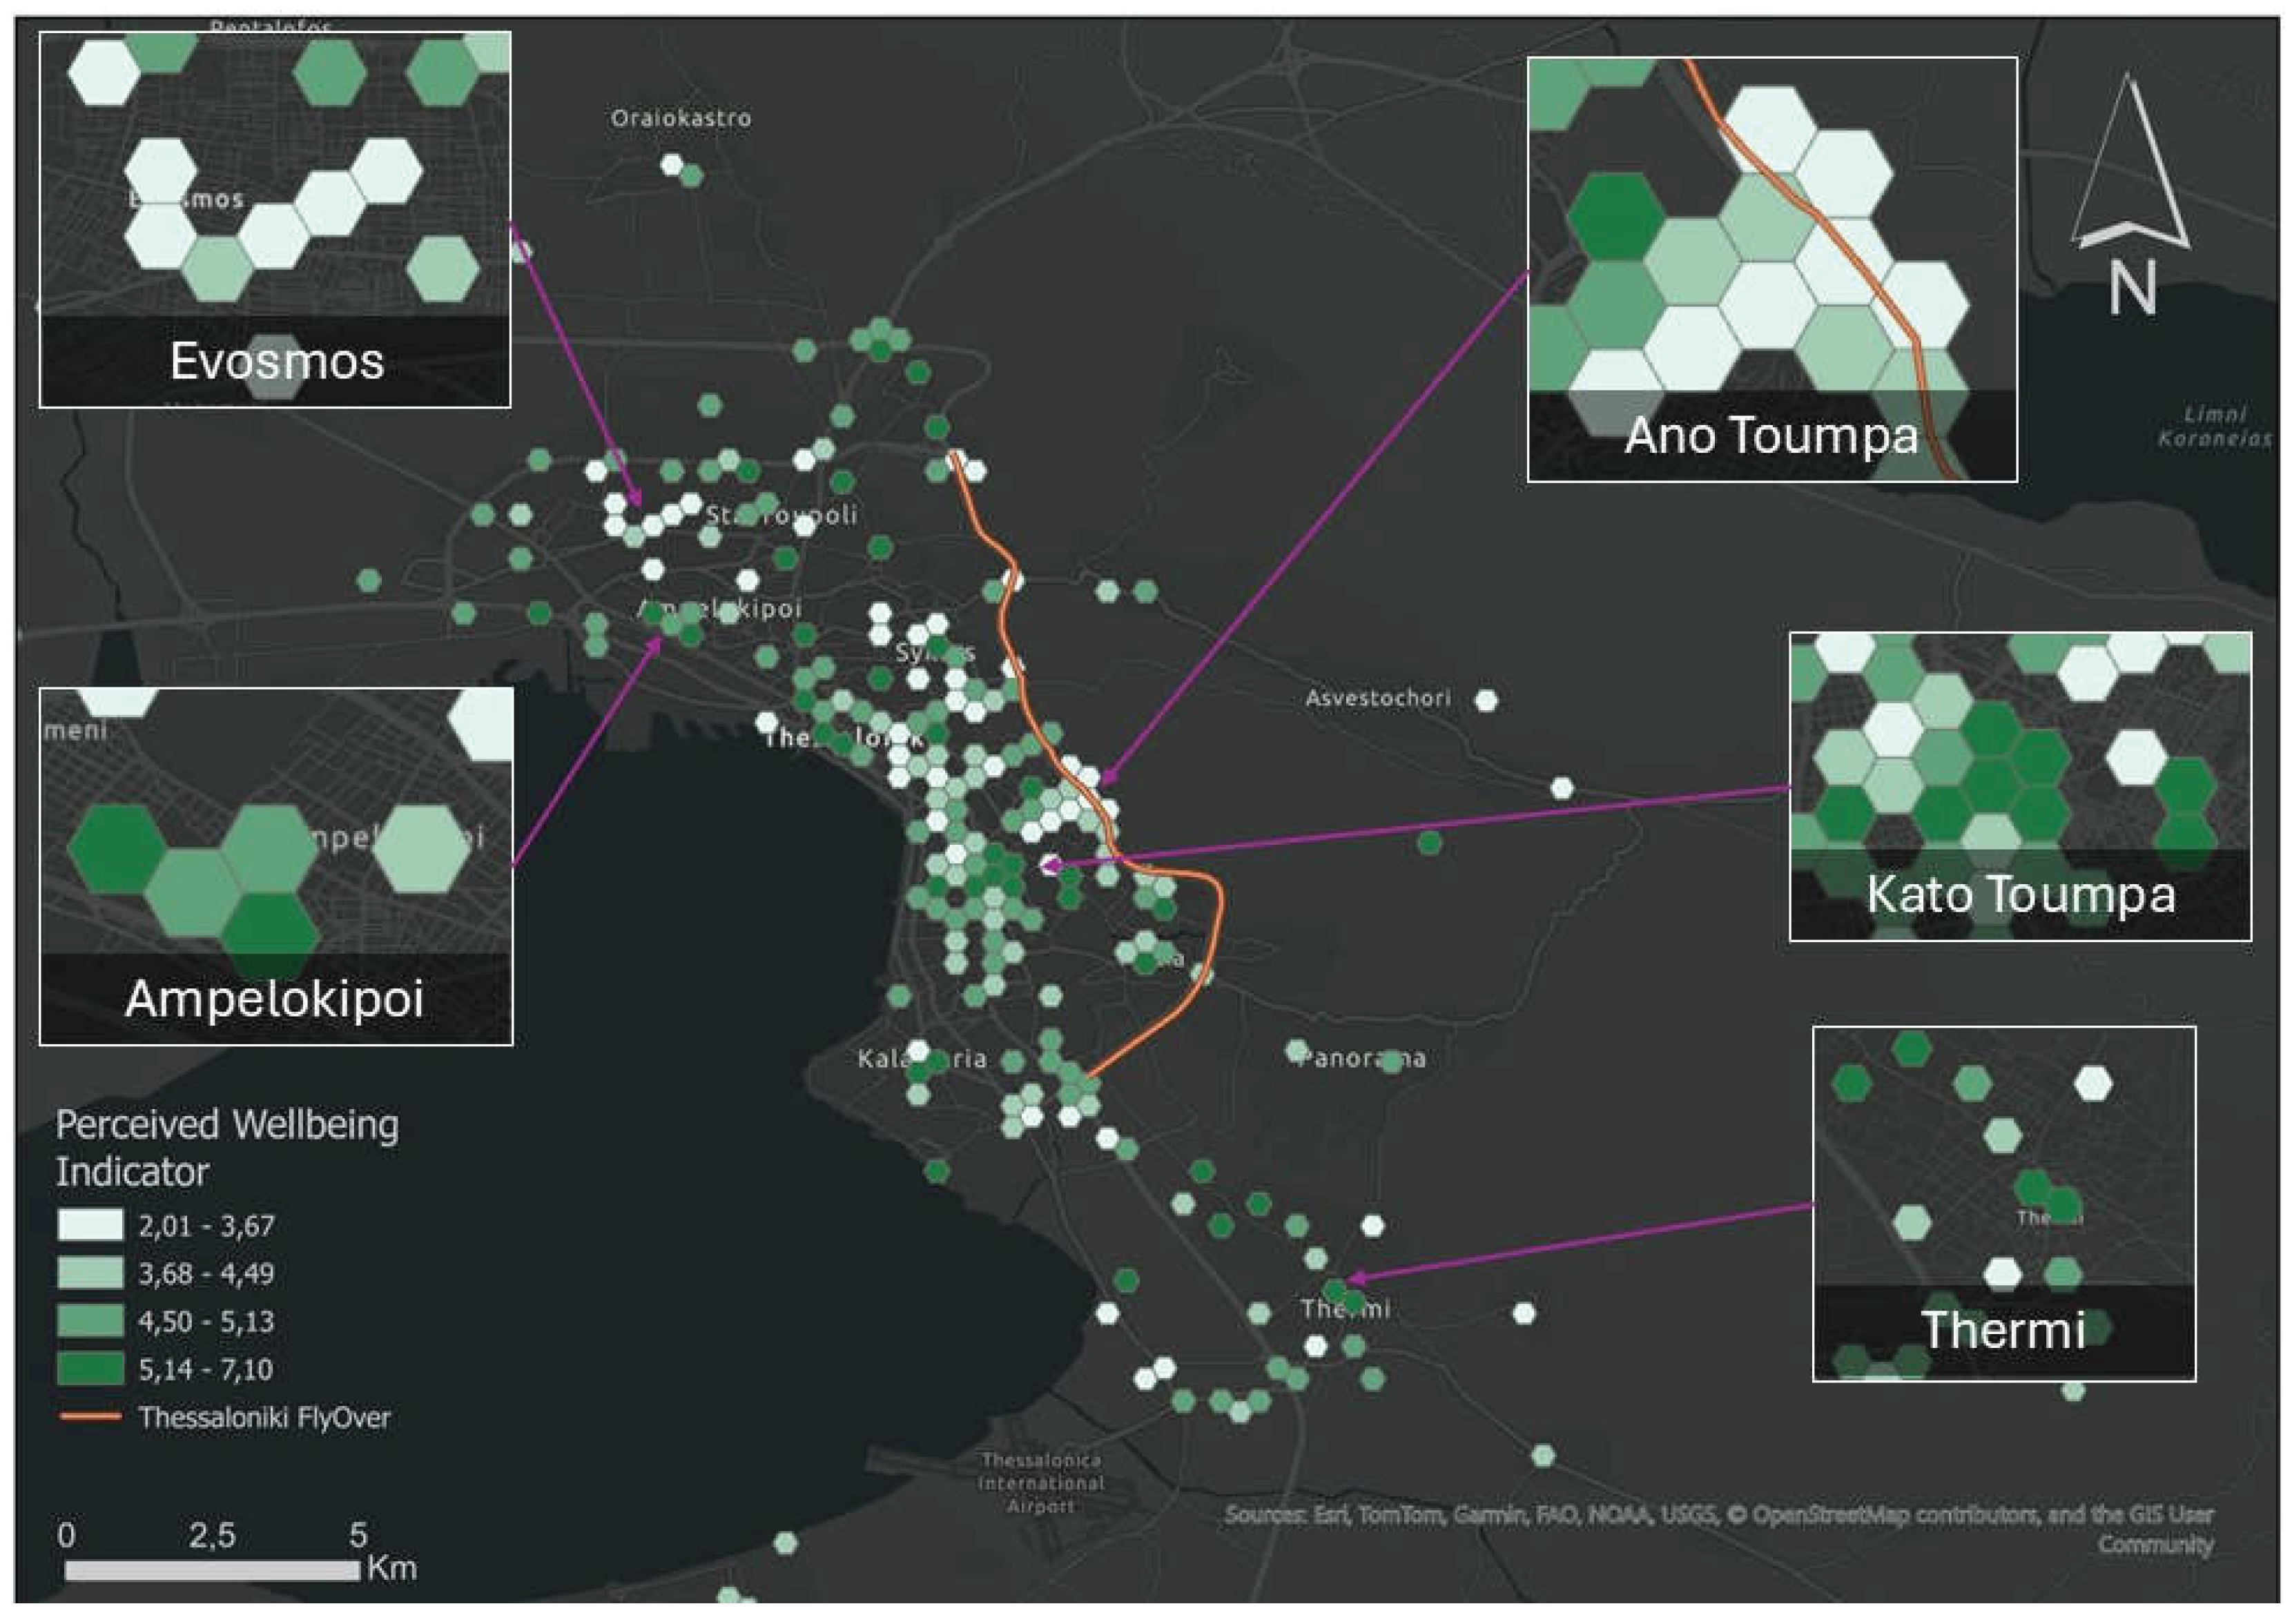
Task: Click the scale bar in kilometers
Action: click(212, 1570)
